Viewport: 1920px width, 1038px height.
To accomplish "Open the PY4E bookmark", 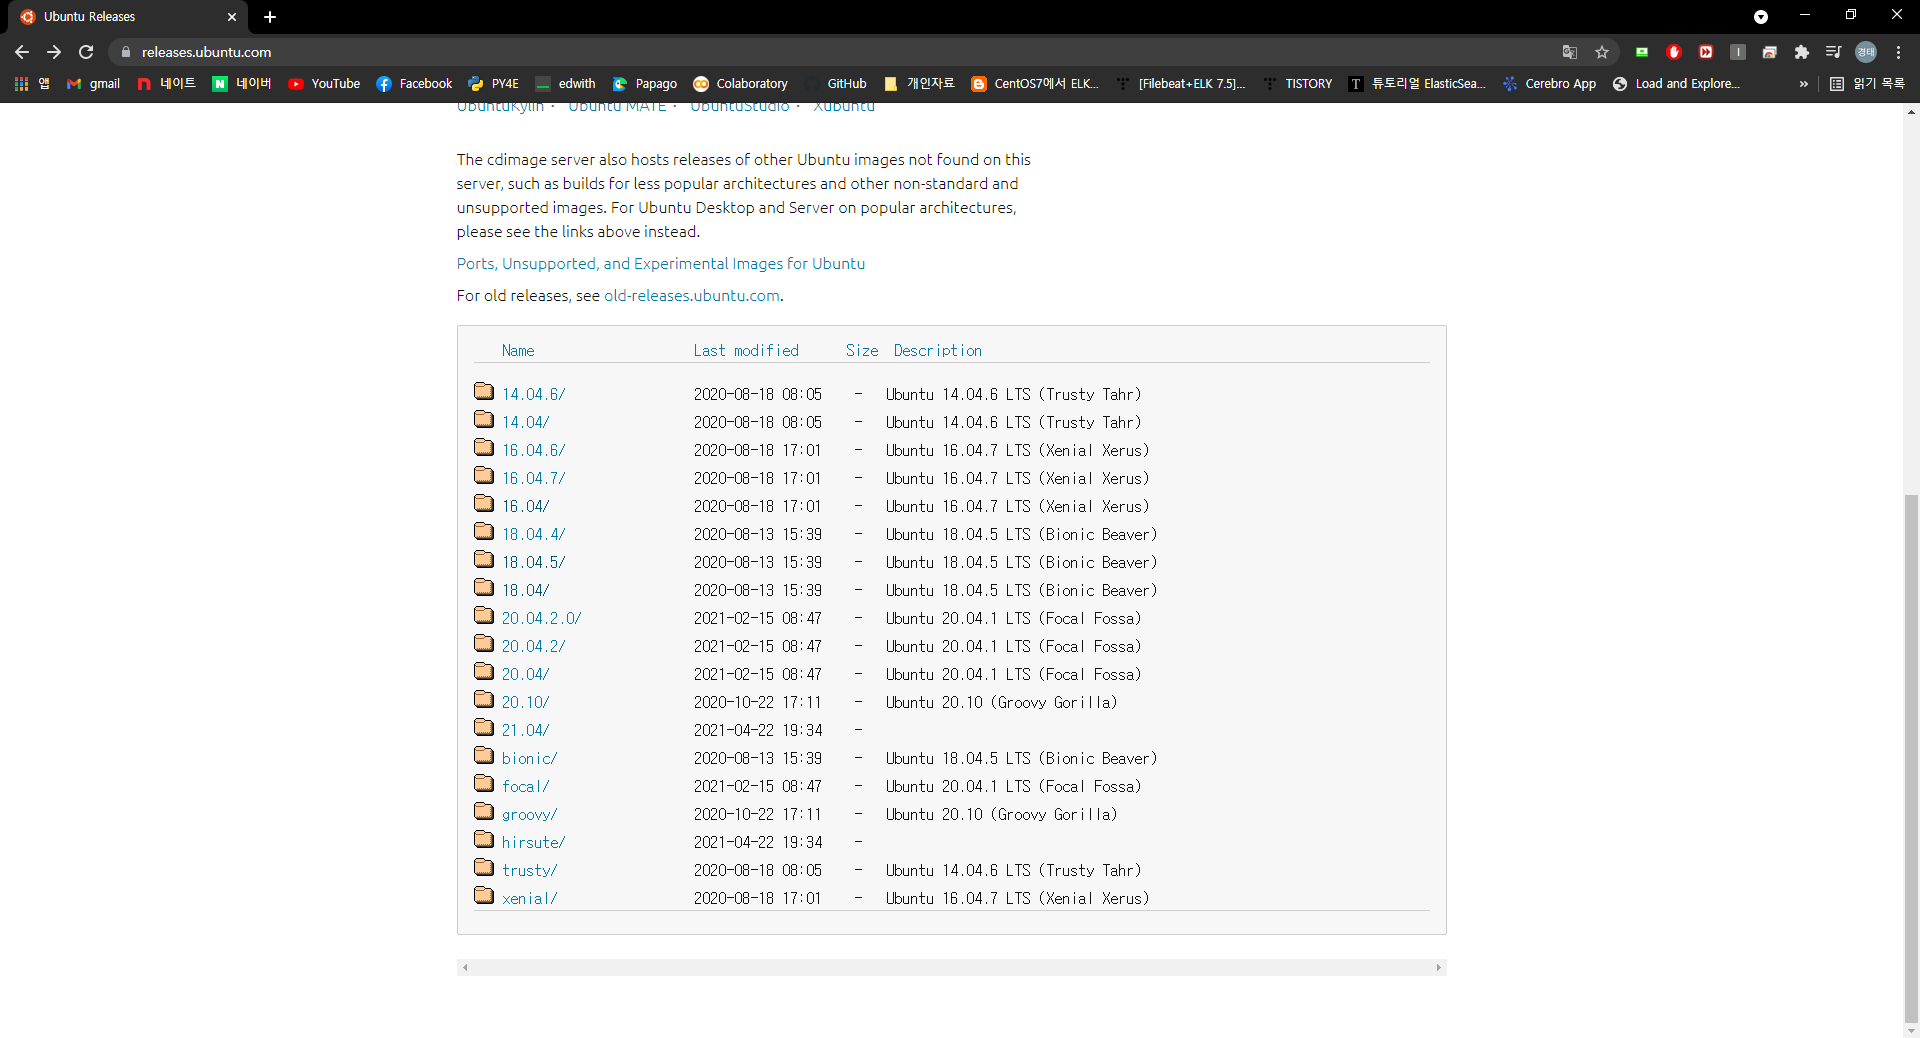I will (x=493, y=84).
